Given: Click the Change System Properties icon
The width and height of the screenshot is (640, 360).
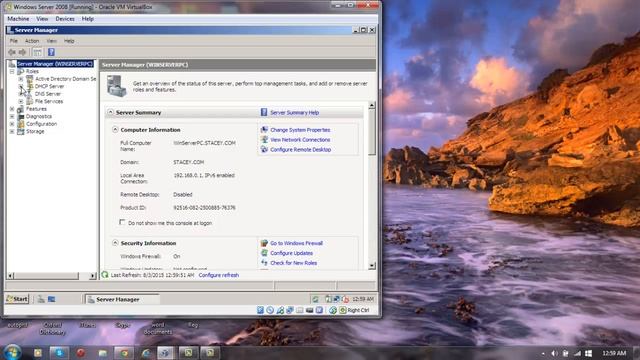Looking at the screenshot, I should tap(264, 130).
